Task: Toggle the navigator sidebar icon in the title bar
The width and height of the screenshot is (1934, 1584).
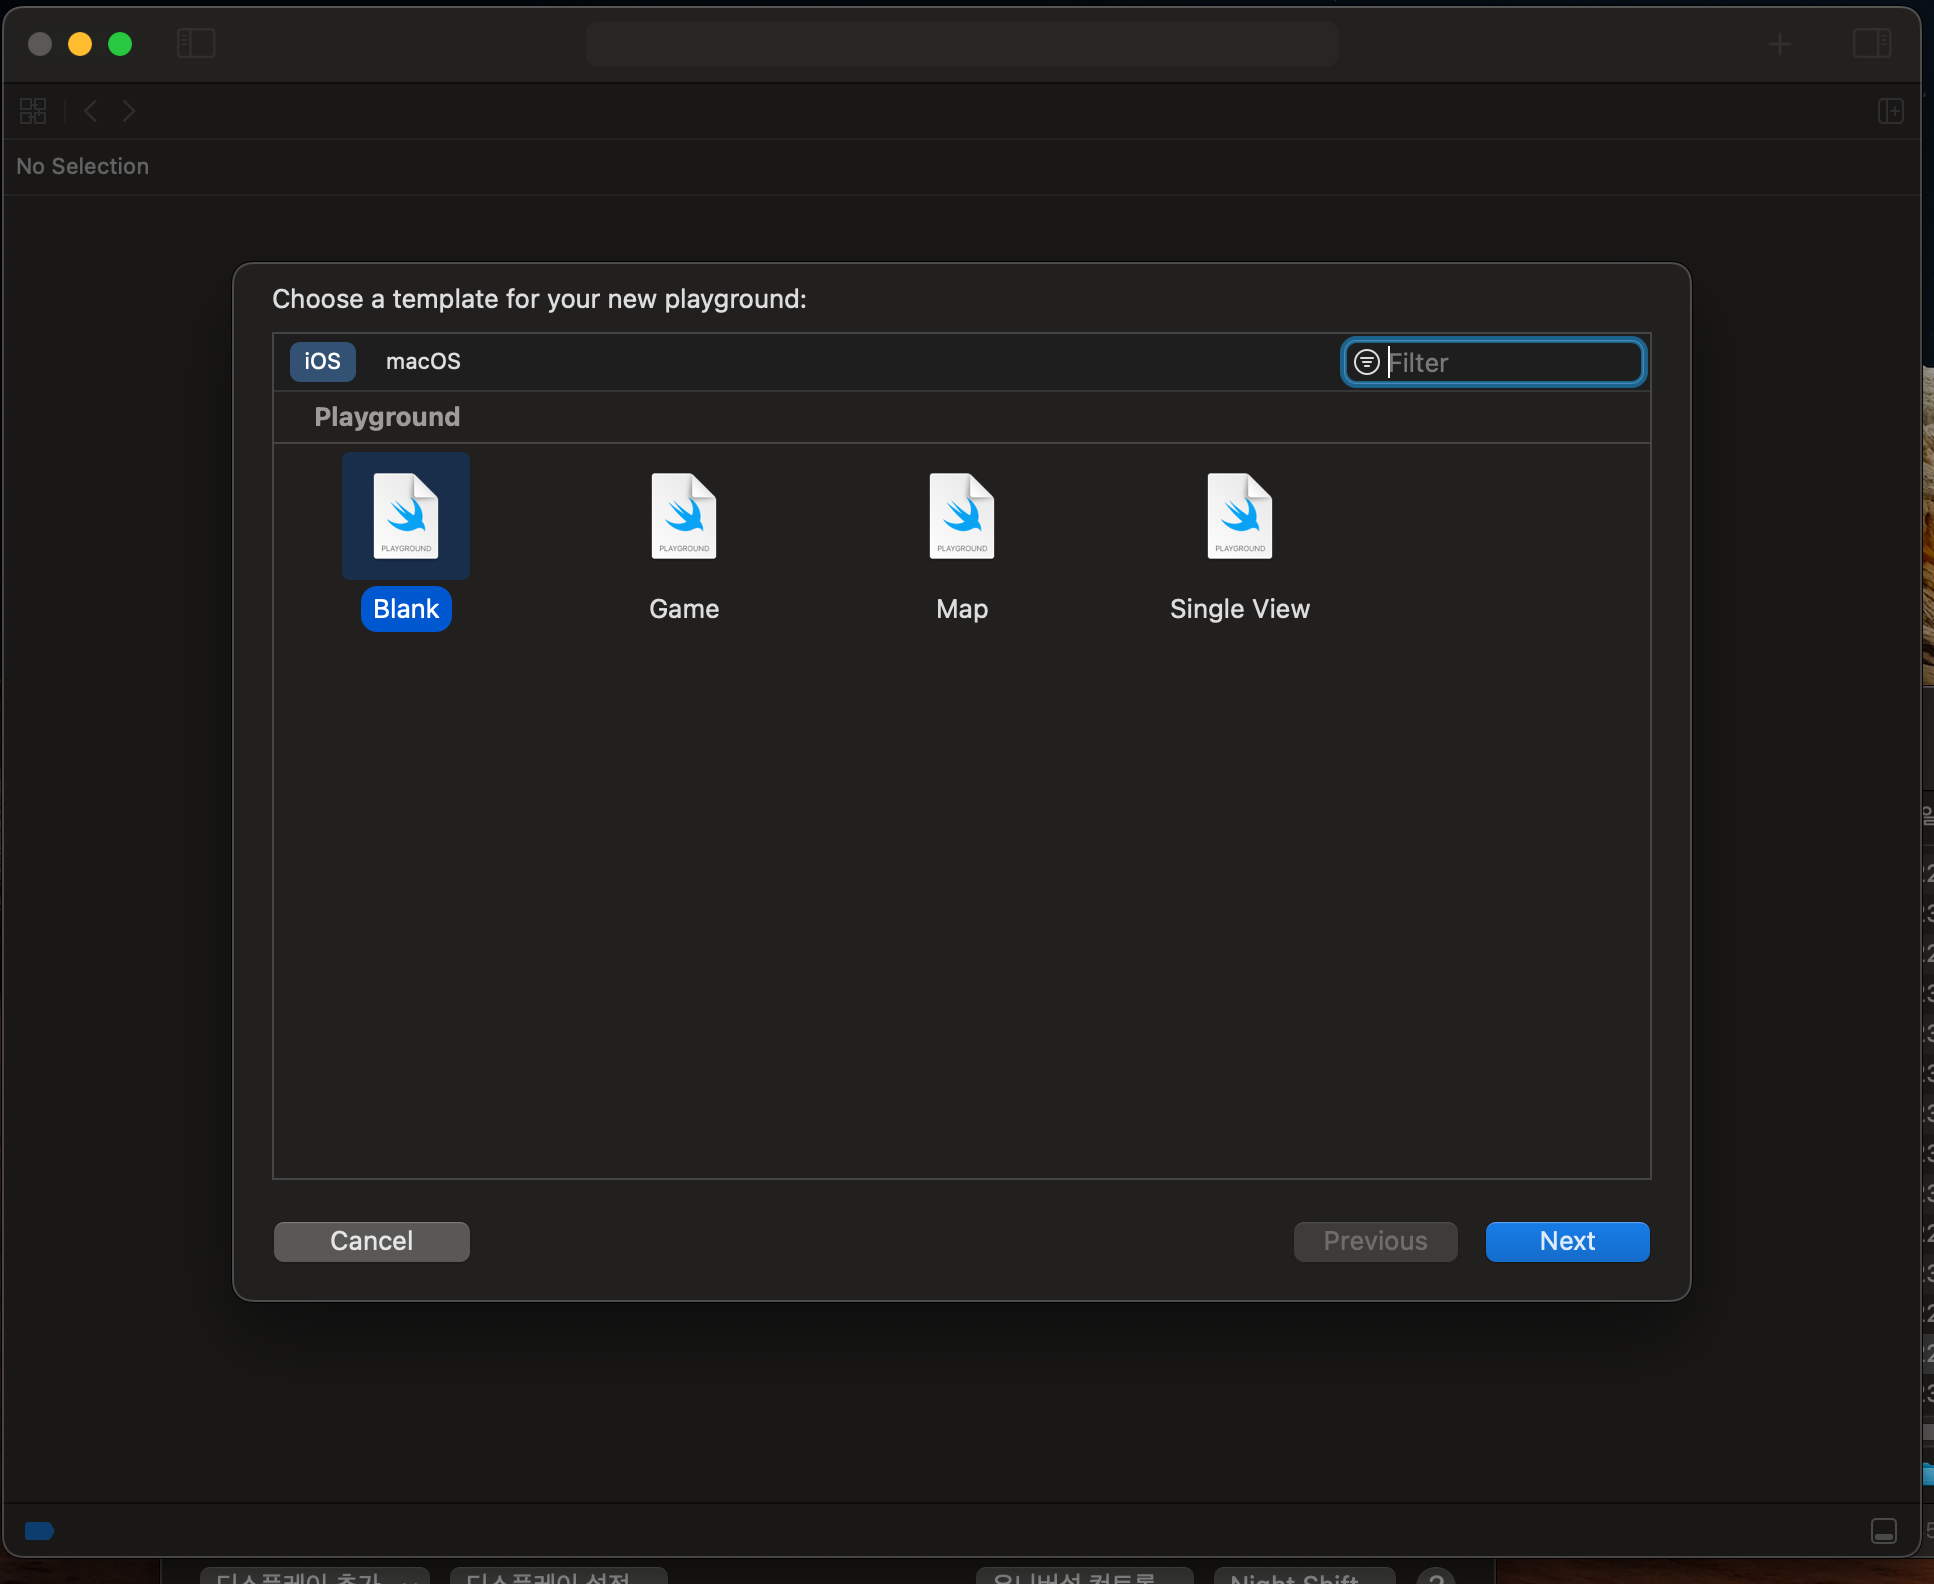Action: point(196,44)
